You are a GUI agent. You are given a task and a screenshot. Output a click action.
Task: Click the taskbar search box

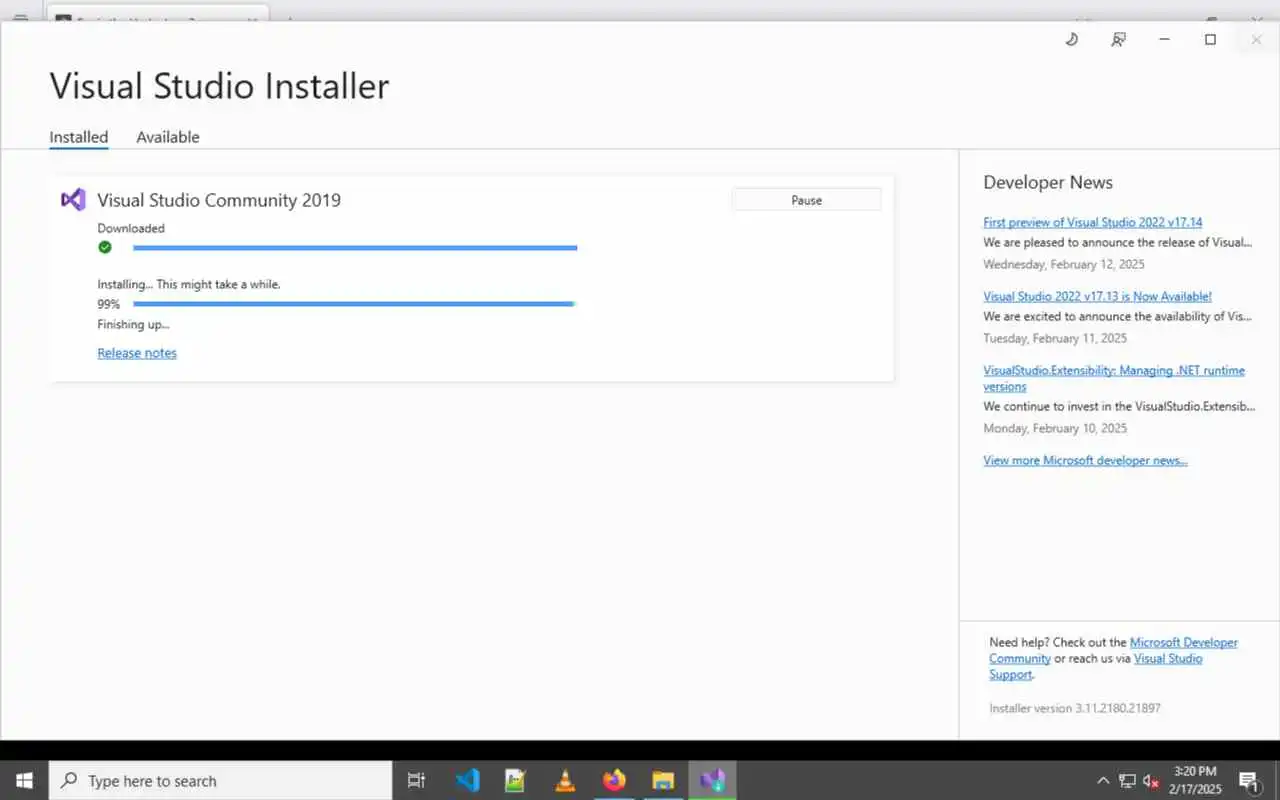221,781
